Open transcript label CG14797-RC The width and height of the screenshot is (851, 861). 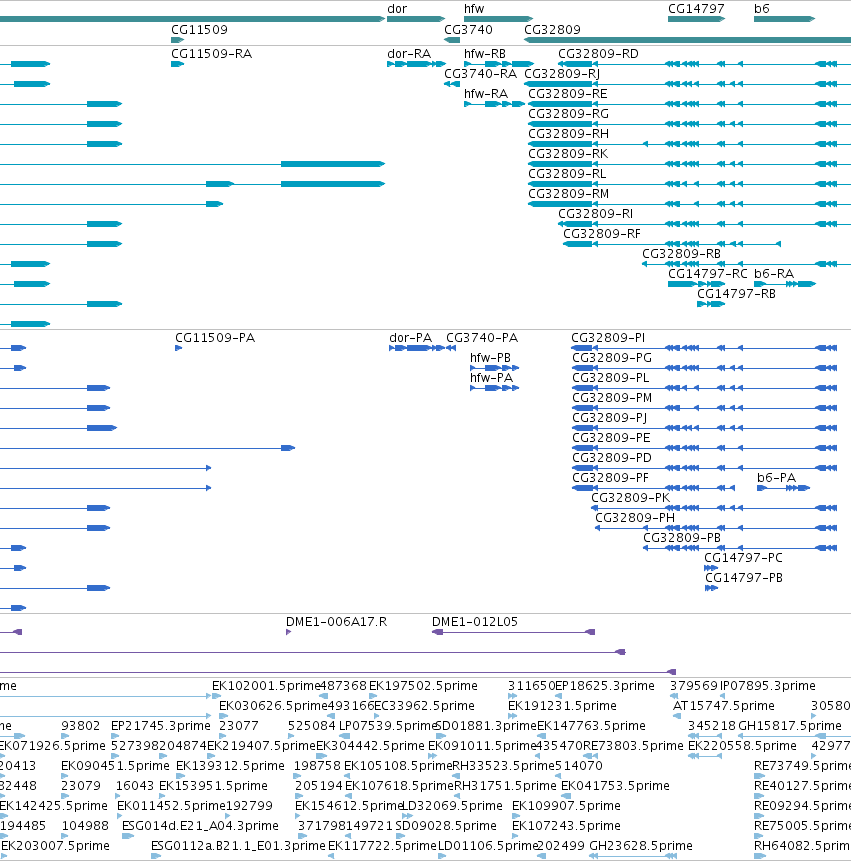tap(708, 274)
